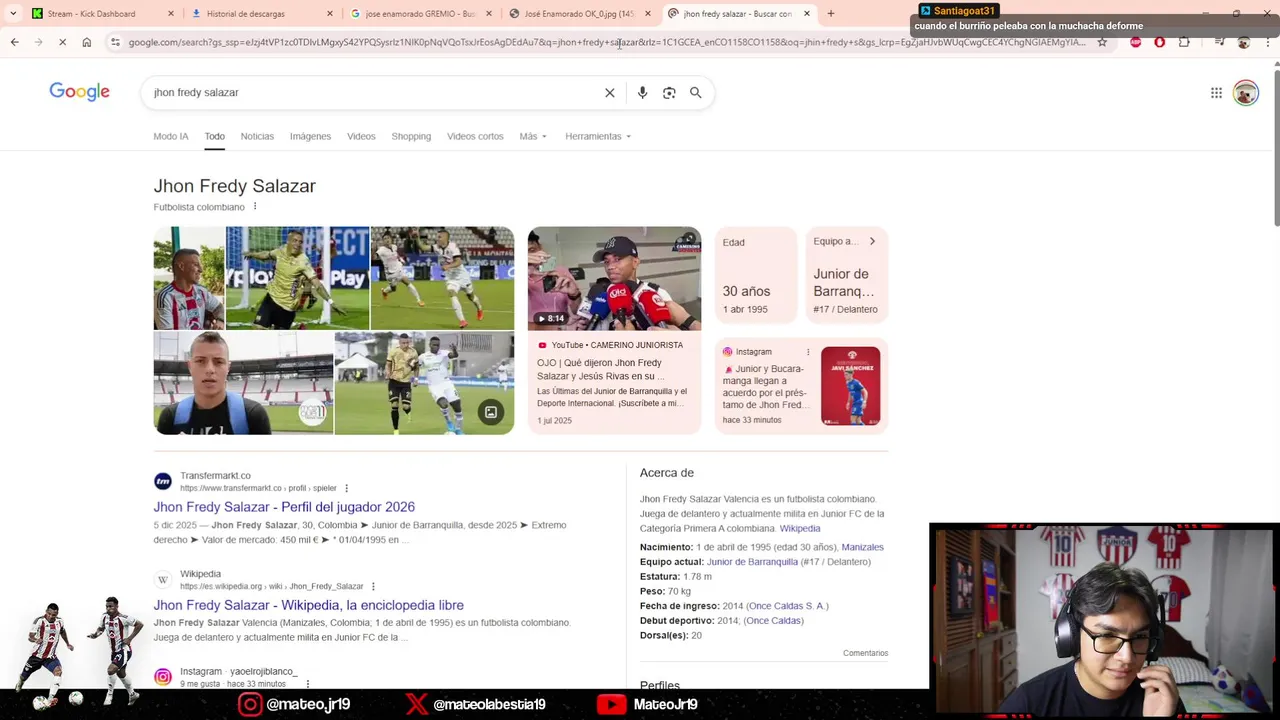Open a new browser tab

(830, 13)
